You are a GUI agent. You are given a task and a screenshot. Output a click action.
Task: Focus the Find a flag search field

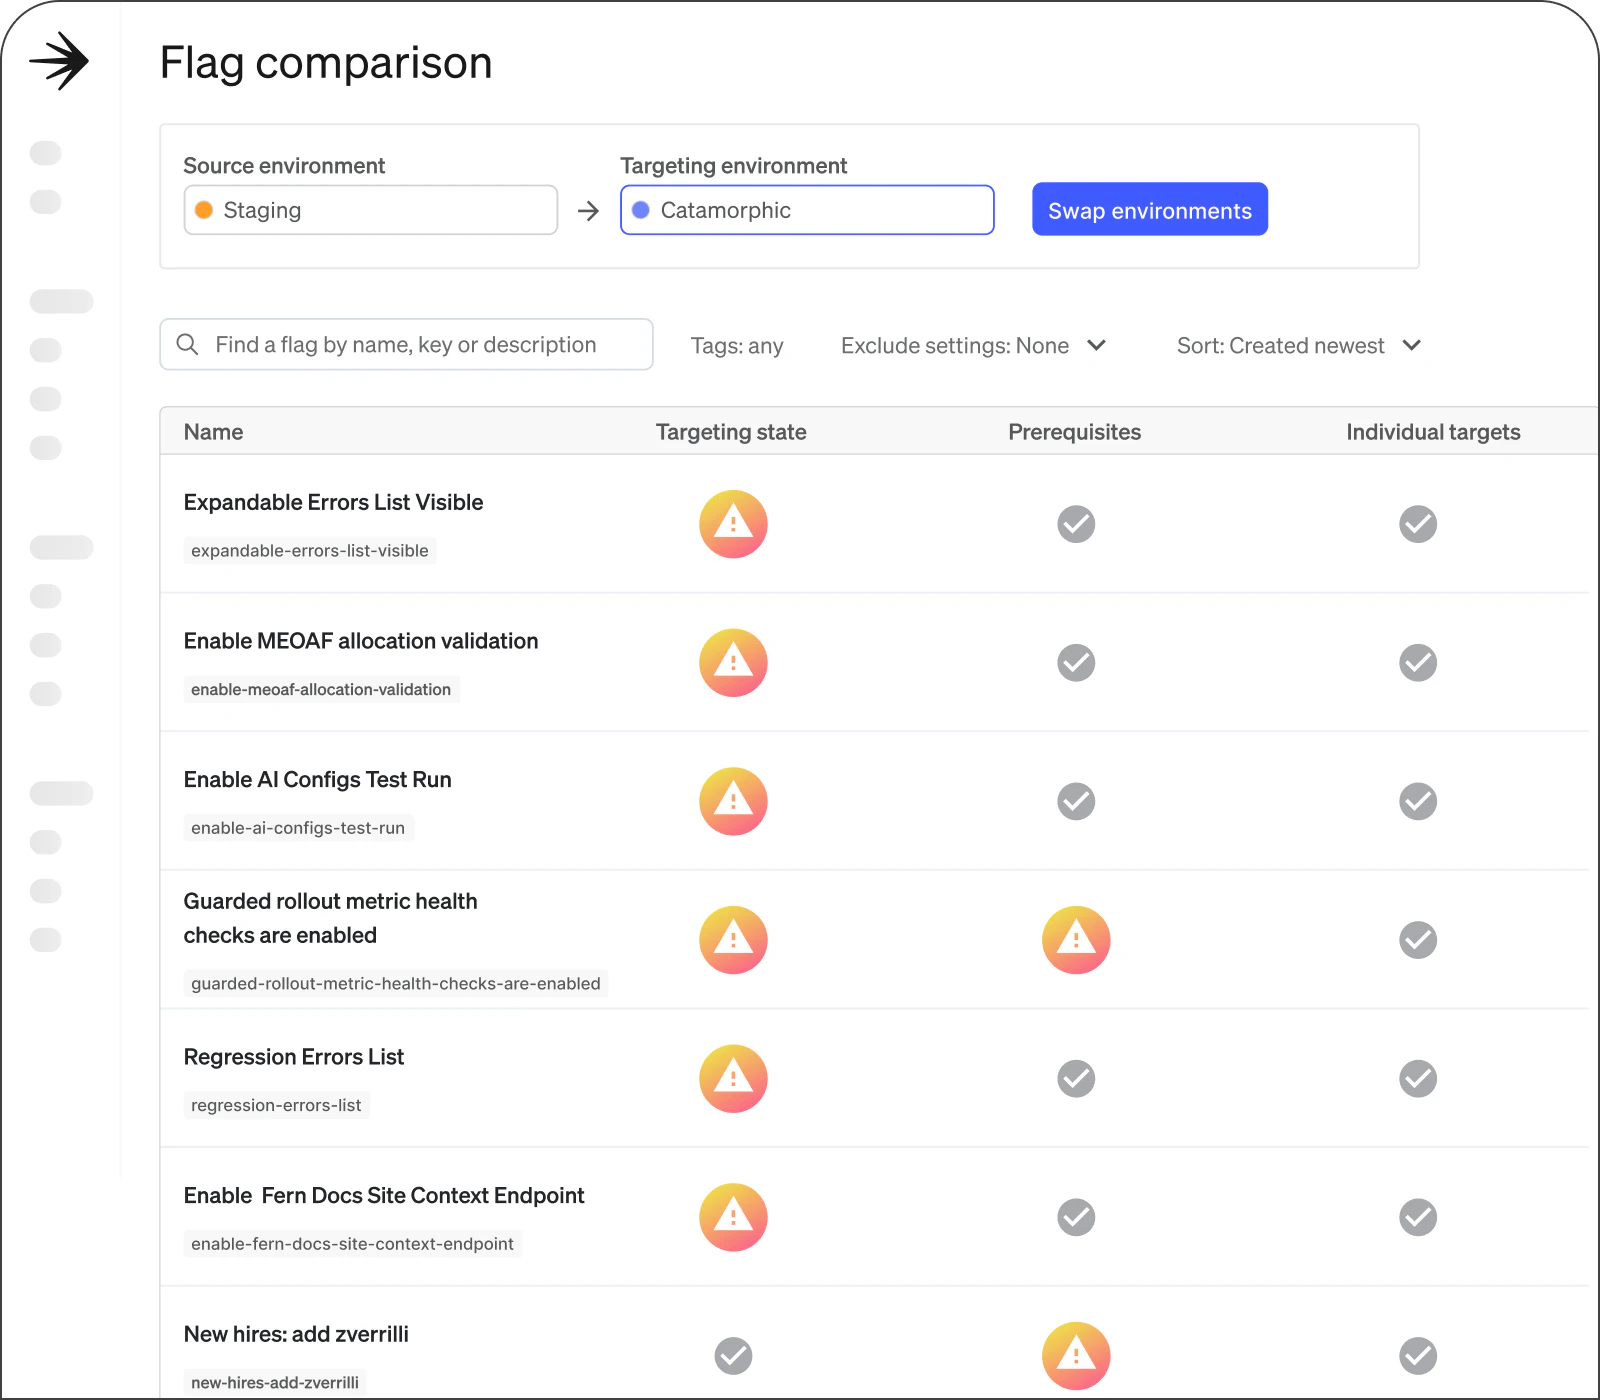420,345
